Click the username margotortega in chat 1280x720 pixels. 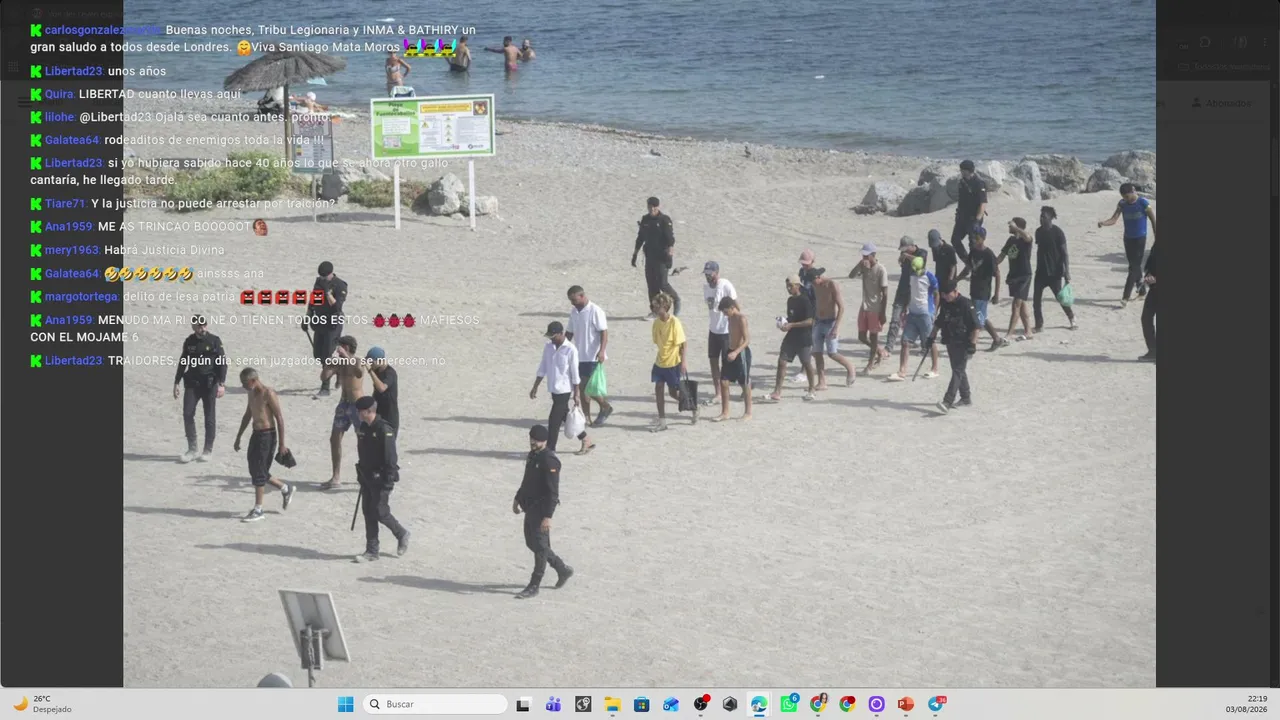82,297
